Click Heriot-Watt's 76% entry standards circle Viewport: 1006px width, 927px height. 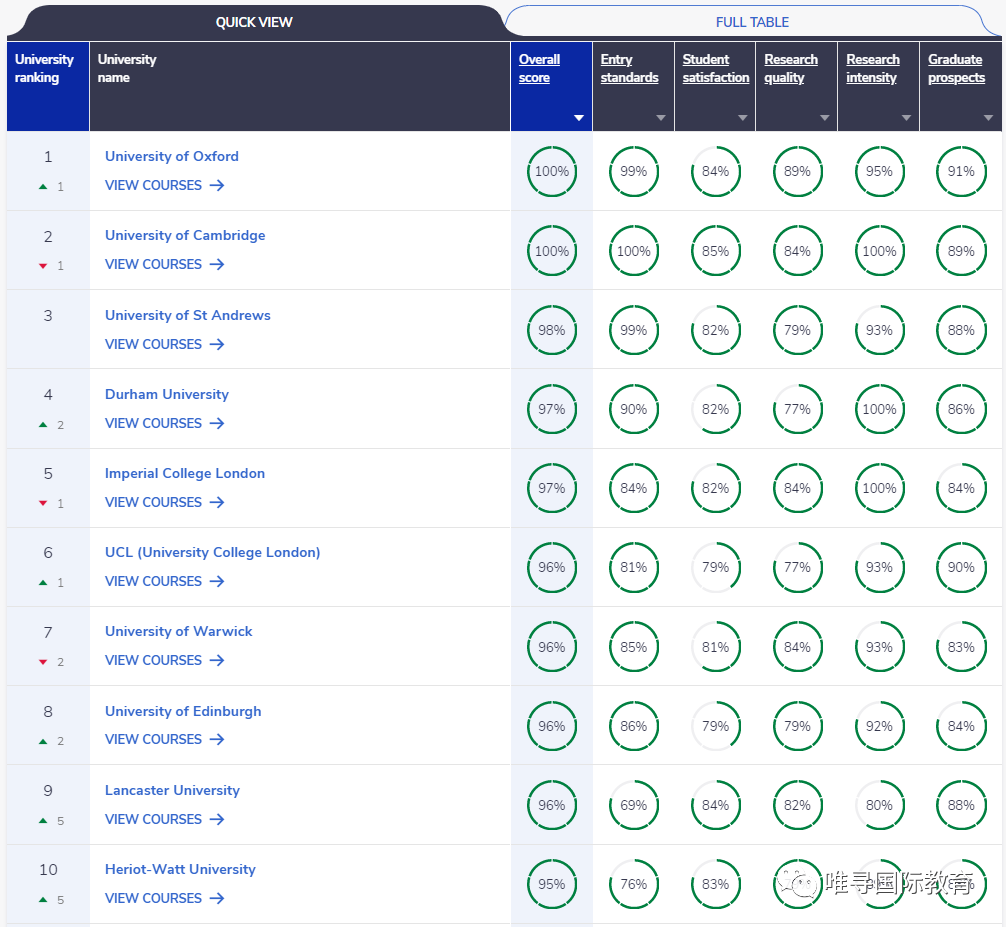(633, 884)
